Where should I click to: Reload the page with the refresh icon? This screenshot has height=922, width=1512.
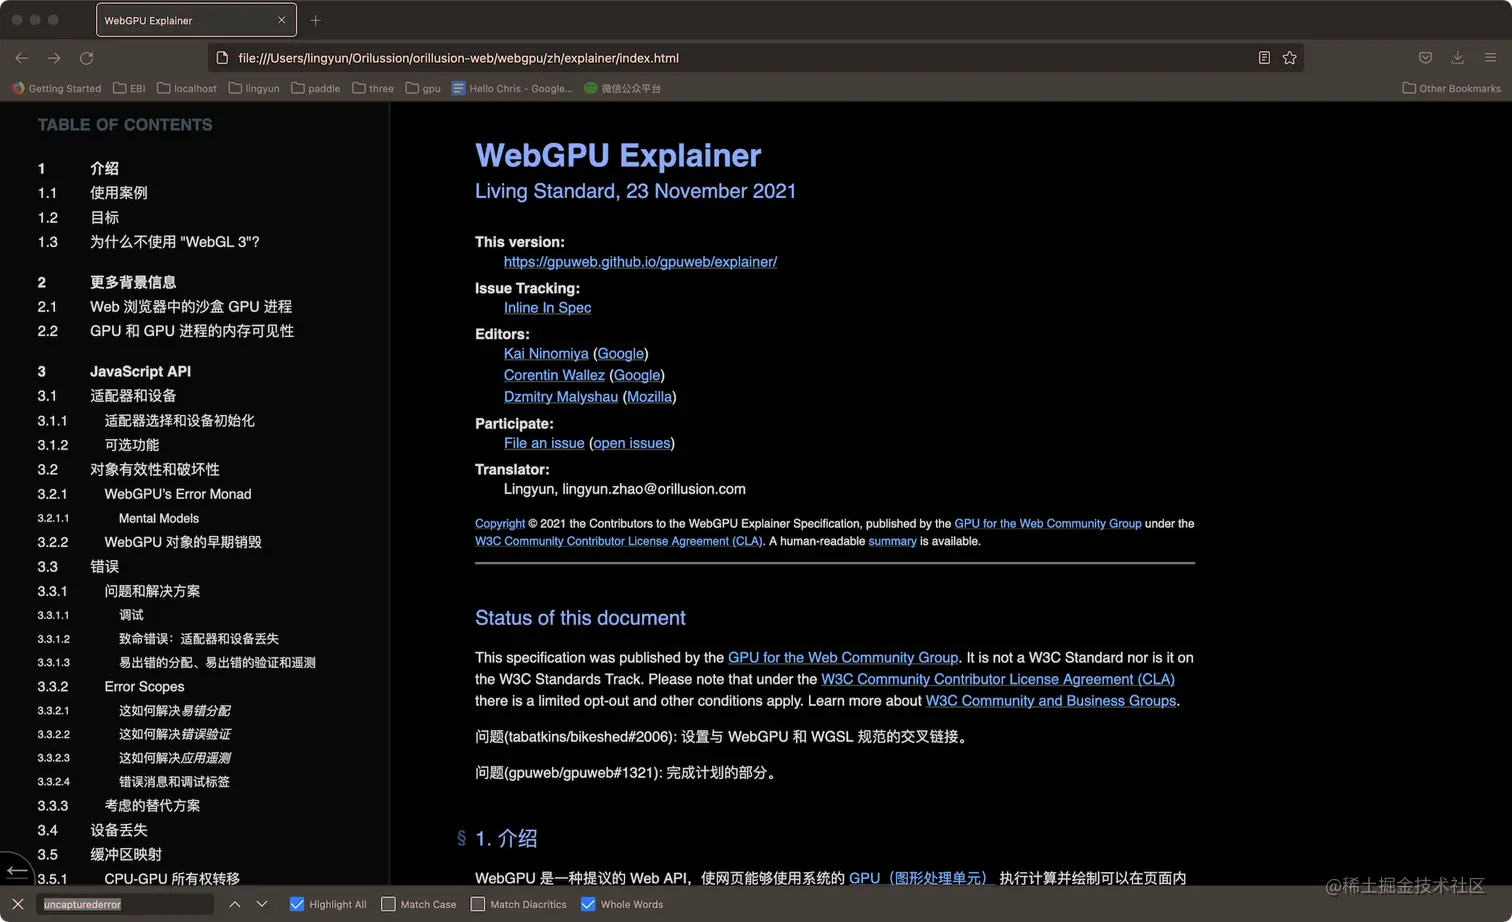(87, 58)
